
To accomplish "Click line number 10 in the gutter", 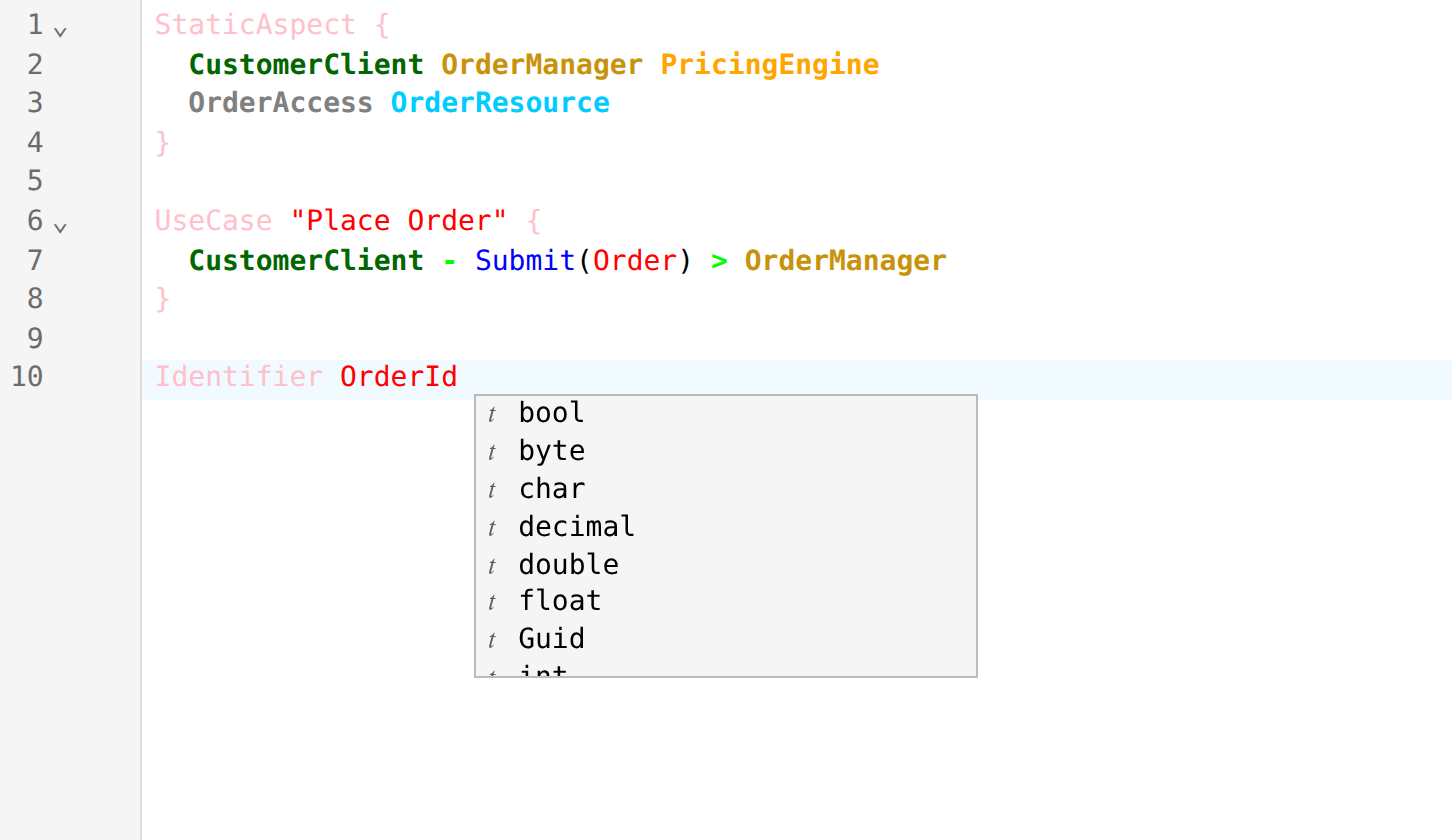I will pos(27,377).
